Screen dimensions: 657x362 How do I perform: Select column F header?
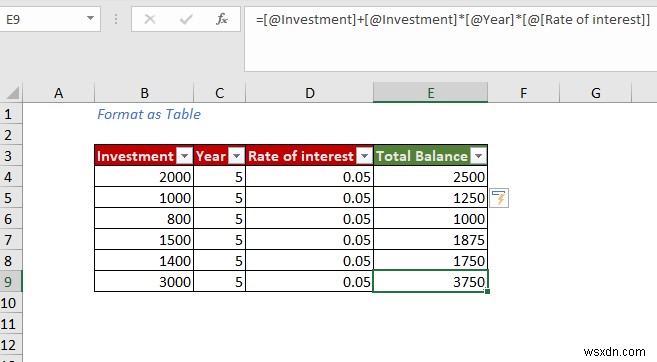(x=523, y=93)
